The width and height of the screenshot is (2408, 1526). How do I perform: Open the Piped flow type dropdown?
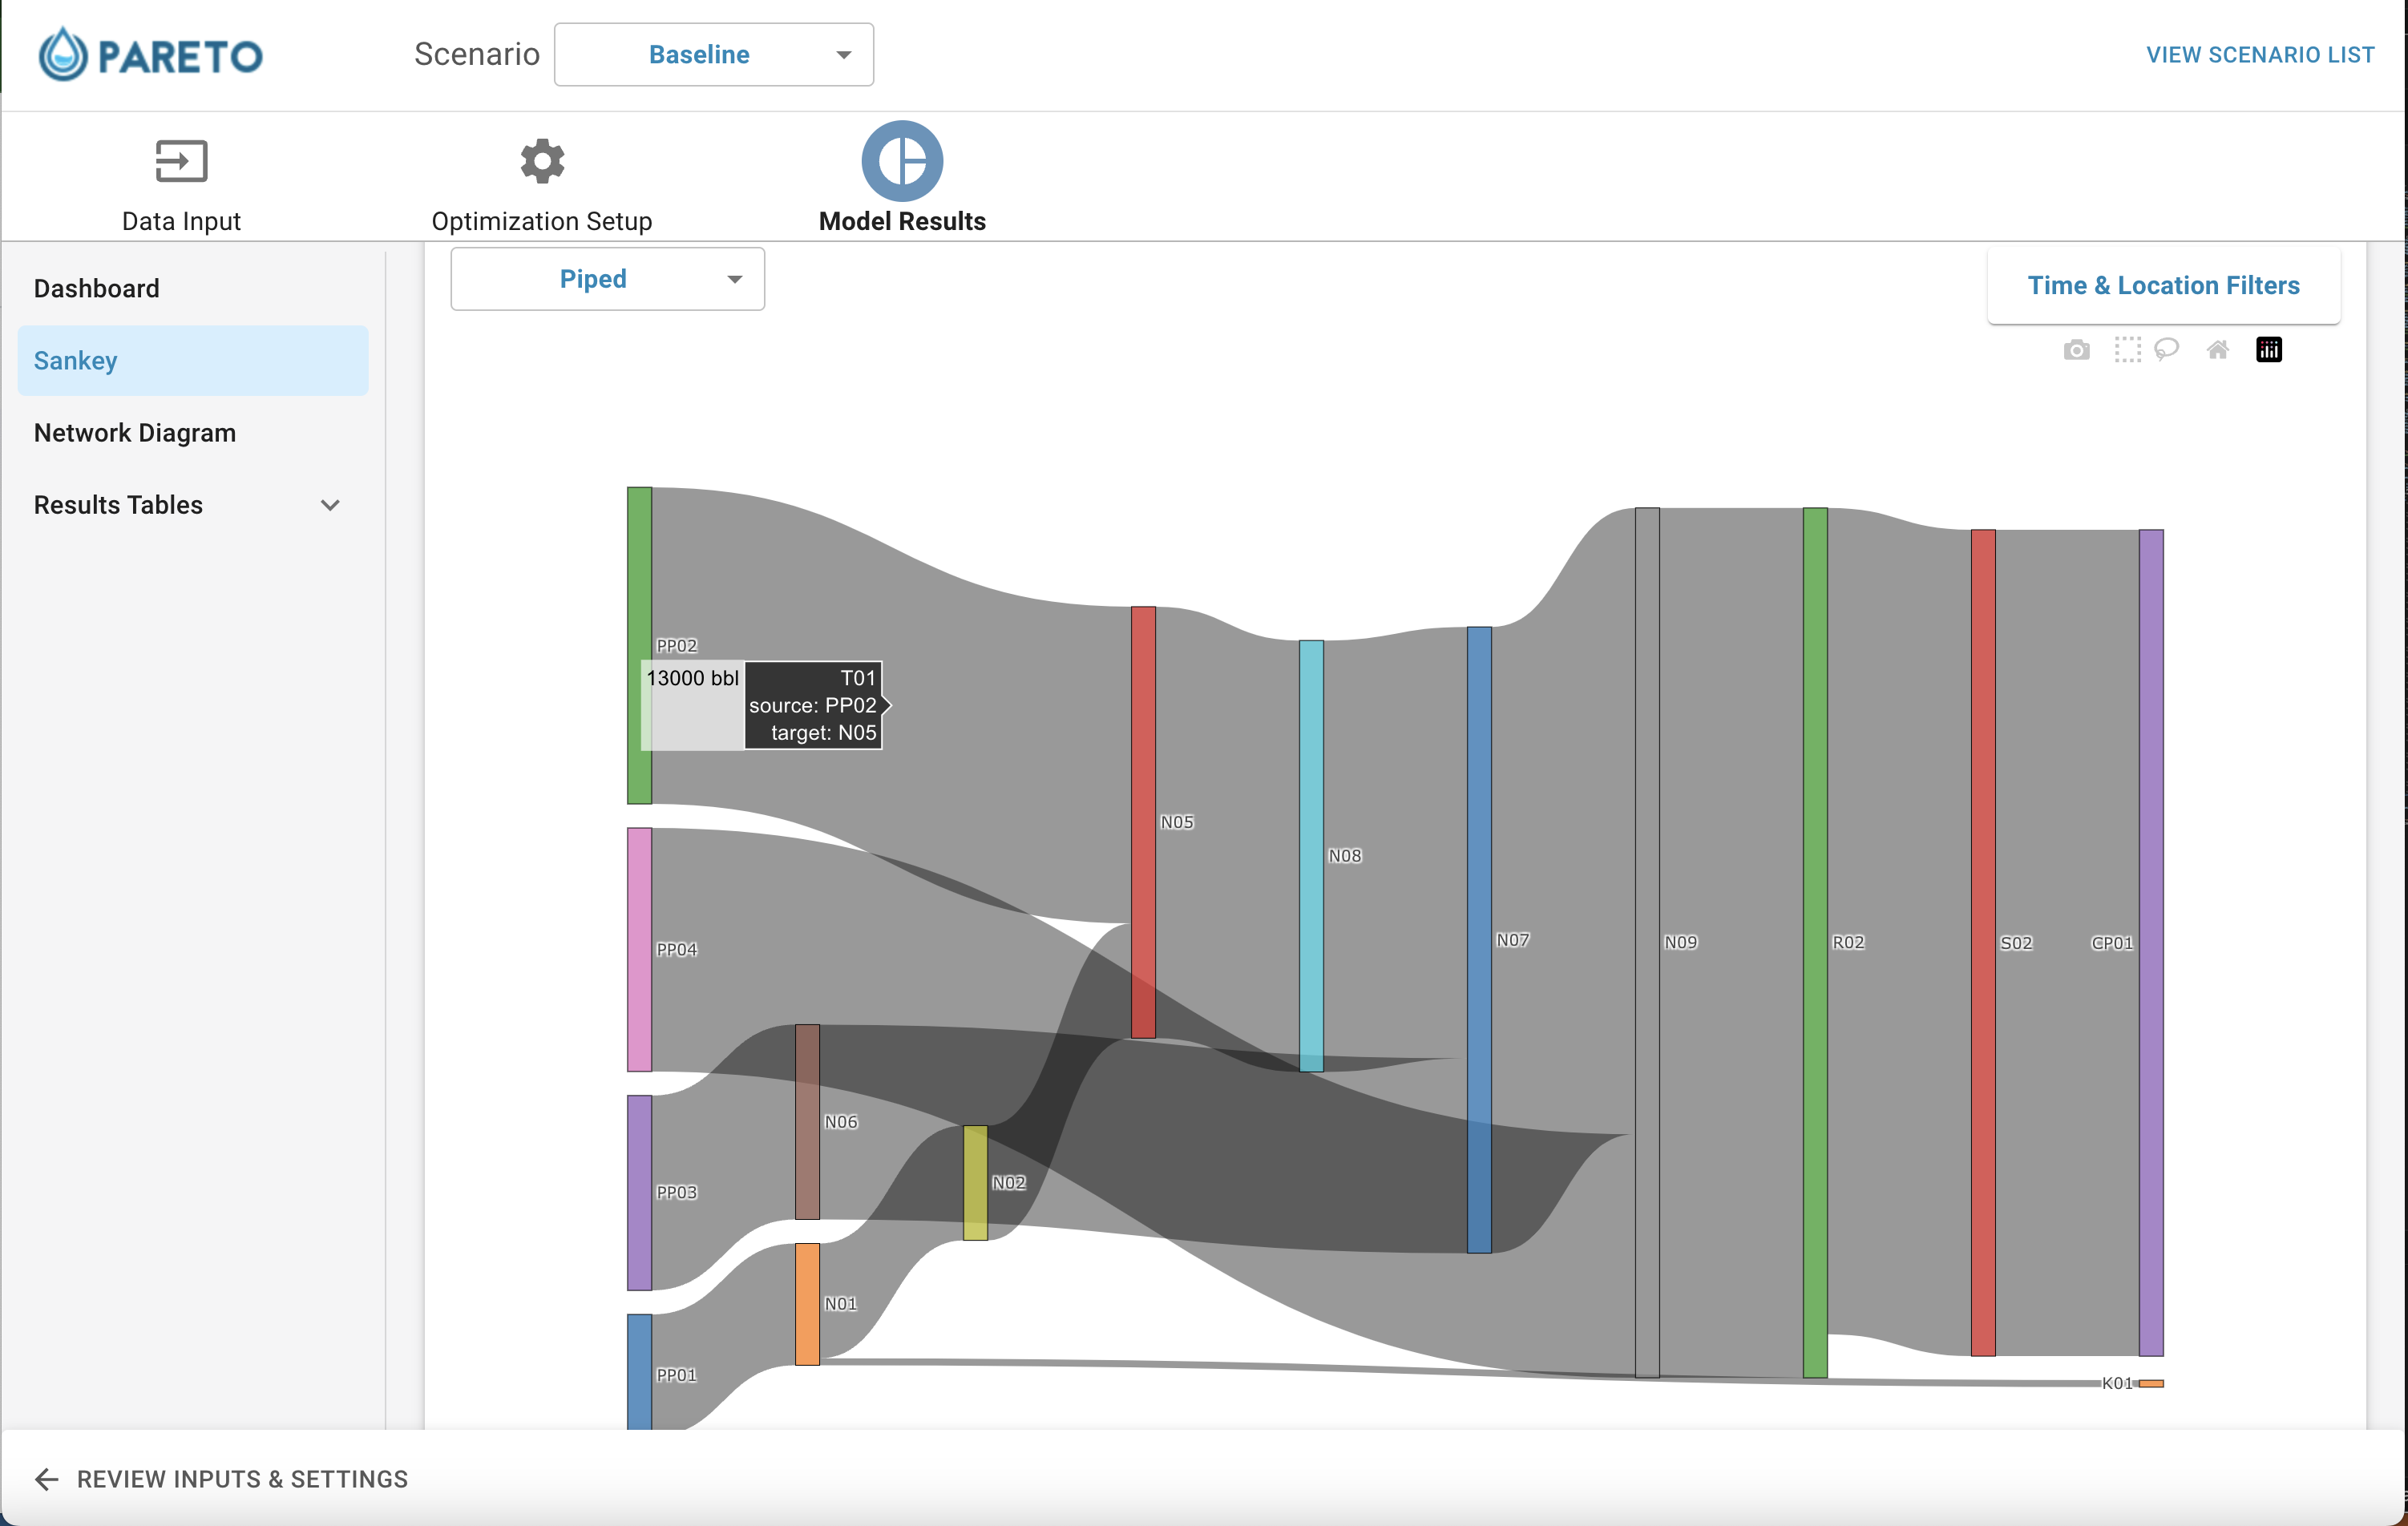click(x=608, y=279)
